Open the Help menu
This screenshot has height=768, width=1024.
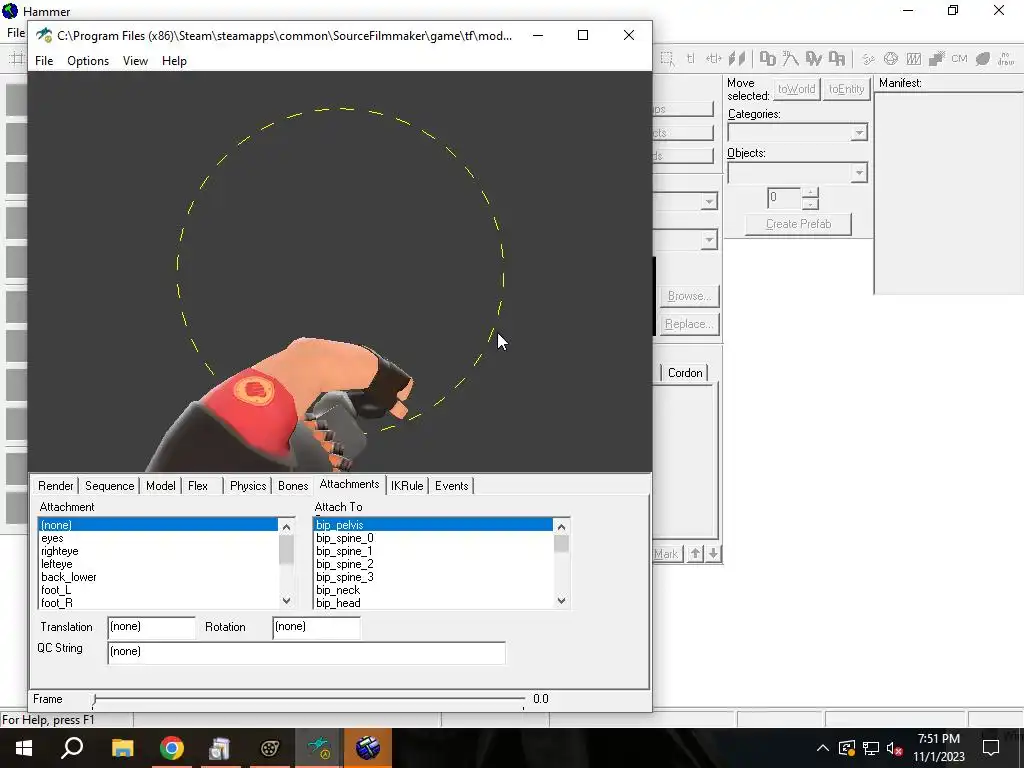pos(174,61)
